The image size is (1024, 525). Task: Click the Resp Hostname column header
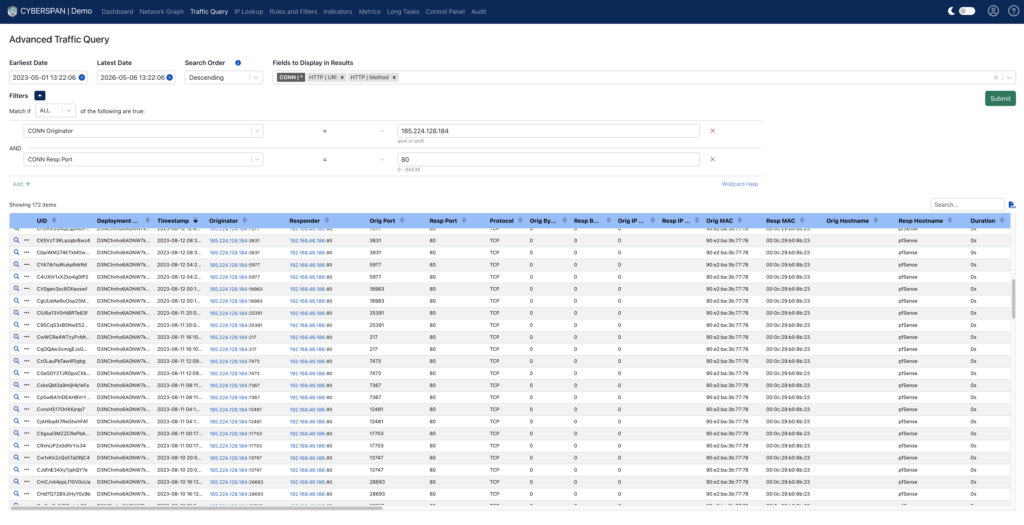click(921, 221)
